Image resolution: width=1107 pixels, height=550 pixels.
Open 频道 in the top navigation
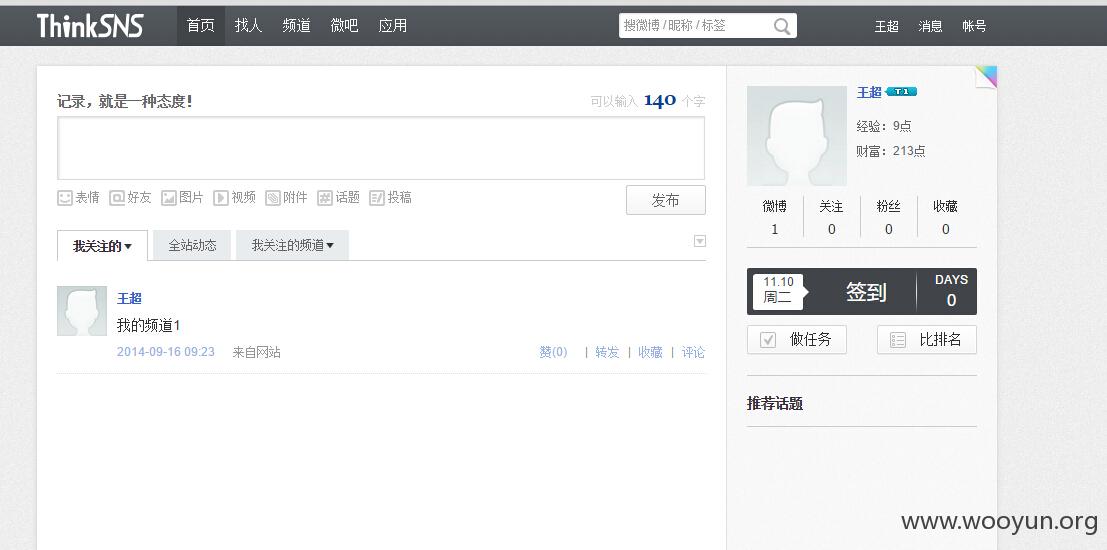pyautogui.click(x=297, y=26)
